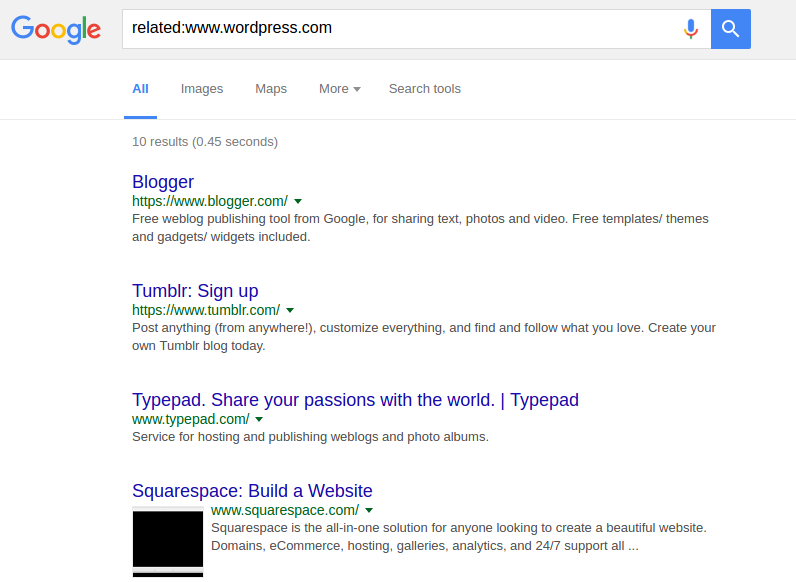
Task: Expand arrow next to squarespace.com URL
Action: click(369, 510)
